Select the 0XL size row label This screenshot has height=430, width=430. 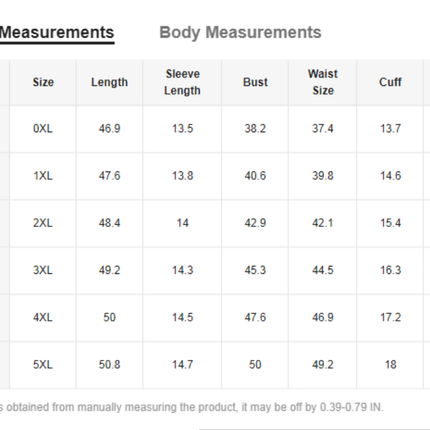pos(43,128)
